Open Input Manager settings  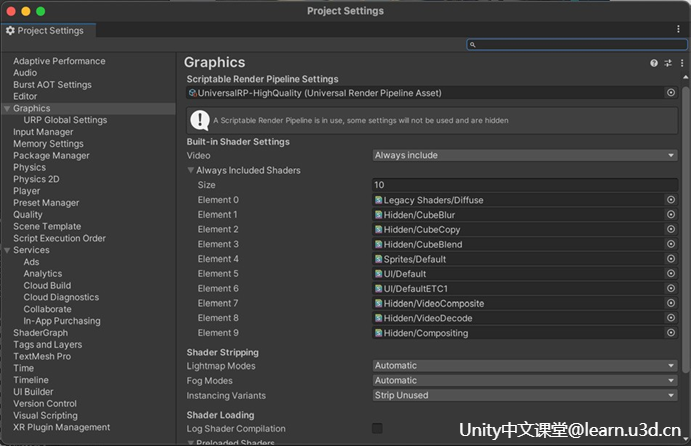pyautogui.click(x=43, y=132)
